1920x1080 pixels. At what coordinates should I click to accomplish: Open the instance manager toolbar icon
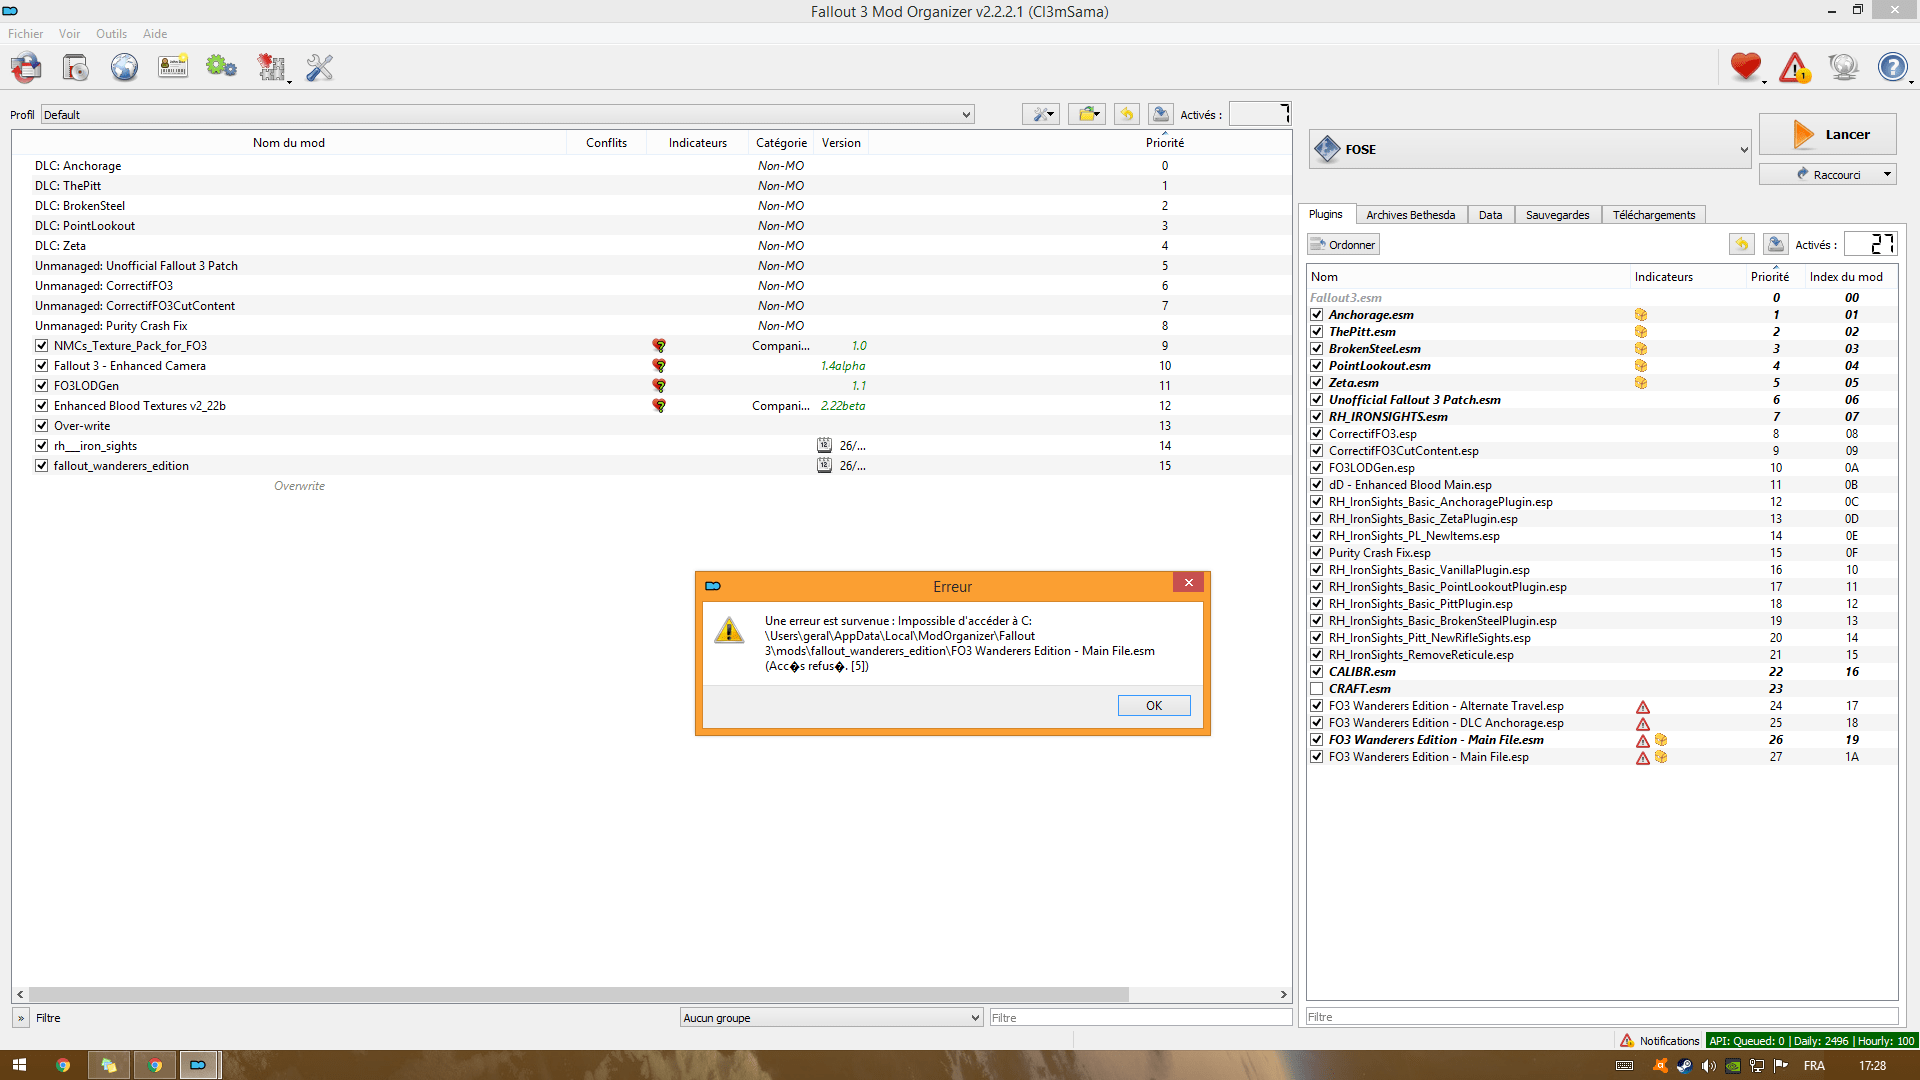pos(26,68)
